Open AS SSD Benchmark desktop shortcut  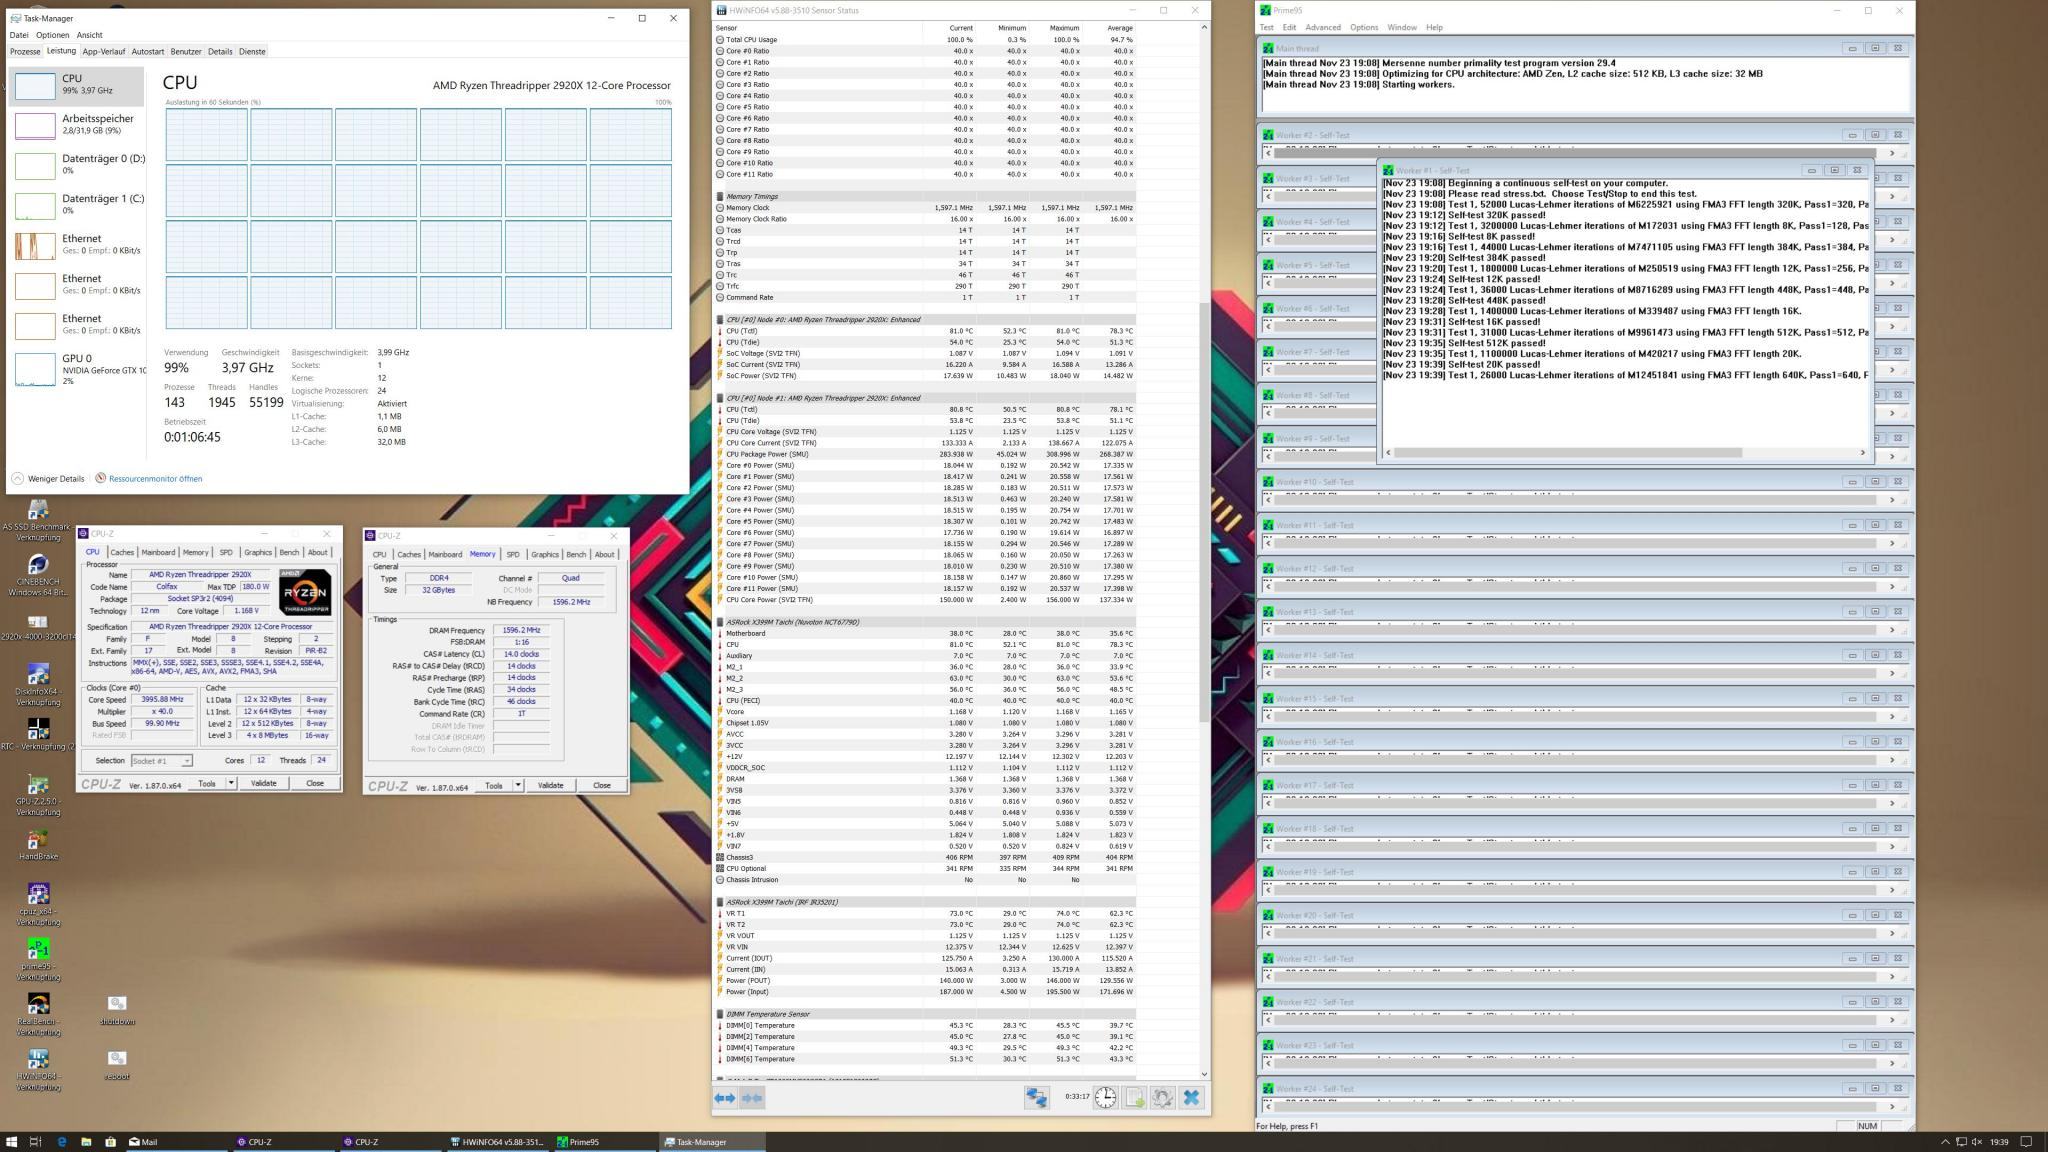[x=38, y=520]
